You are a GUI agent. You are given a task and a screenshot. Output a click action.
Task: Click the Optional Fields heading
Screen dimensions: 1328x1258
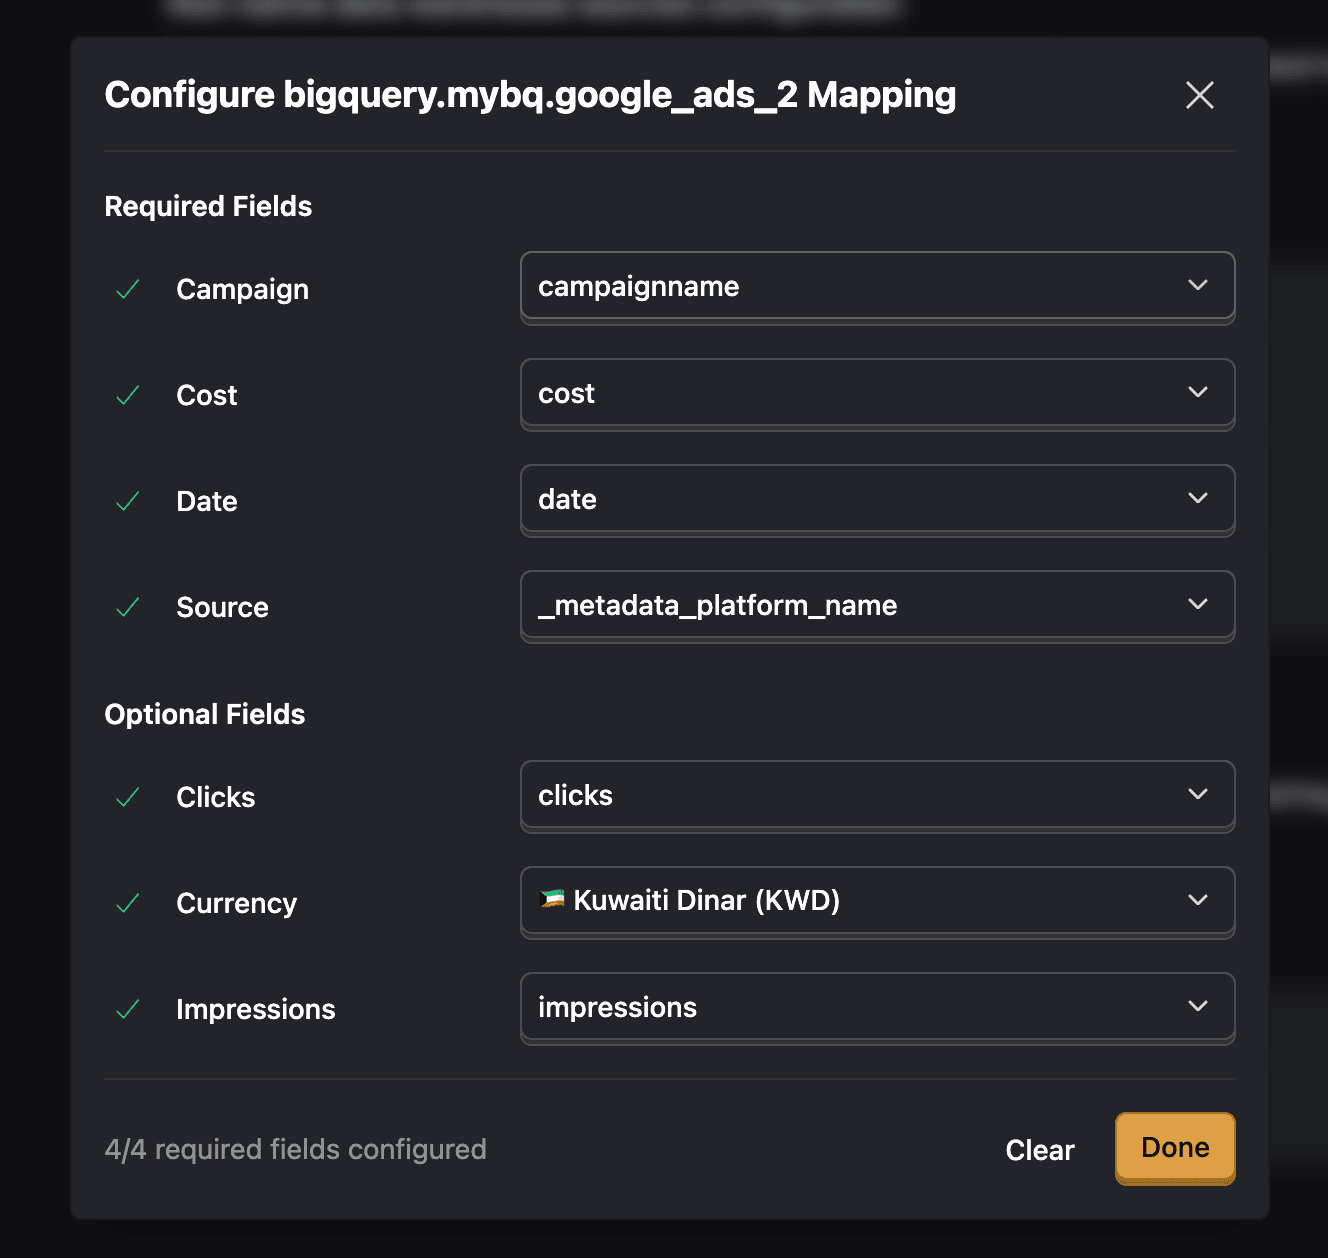click(x=205, y=714)
